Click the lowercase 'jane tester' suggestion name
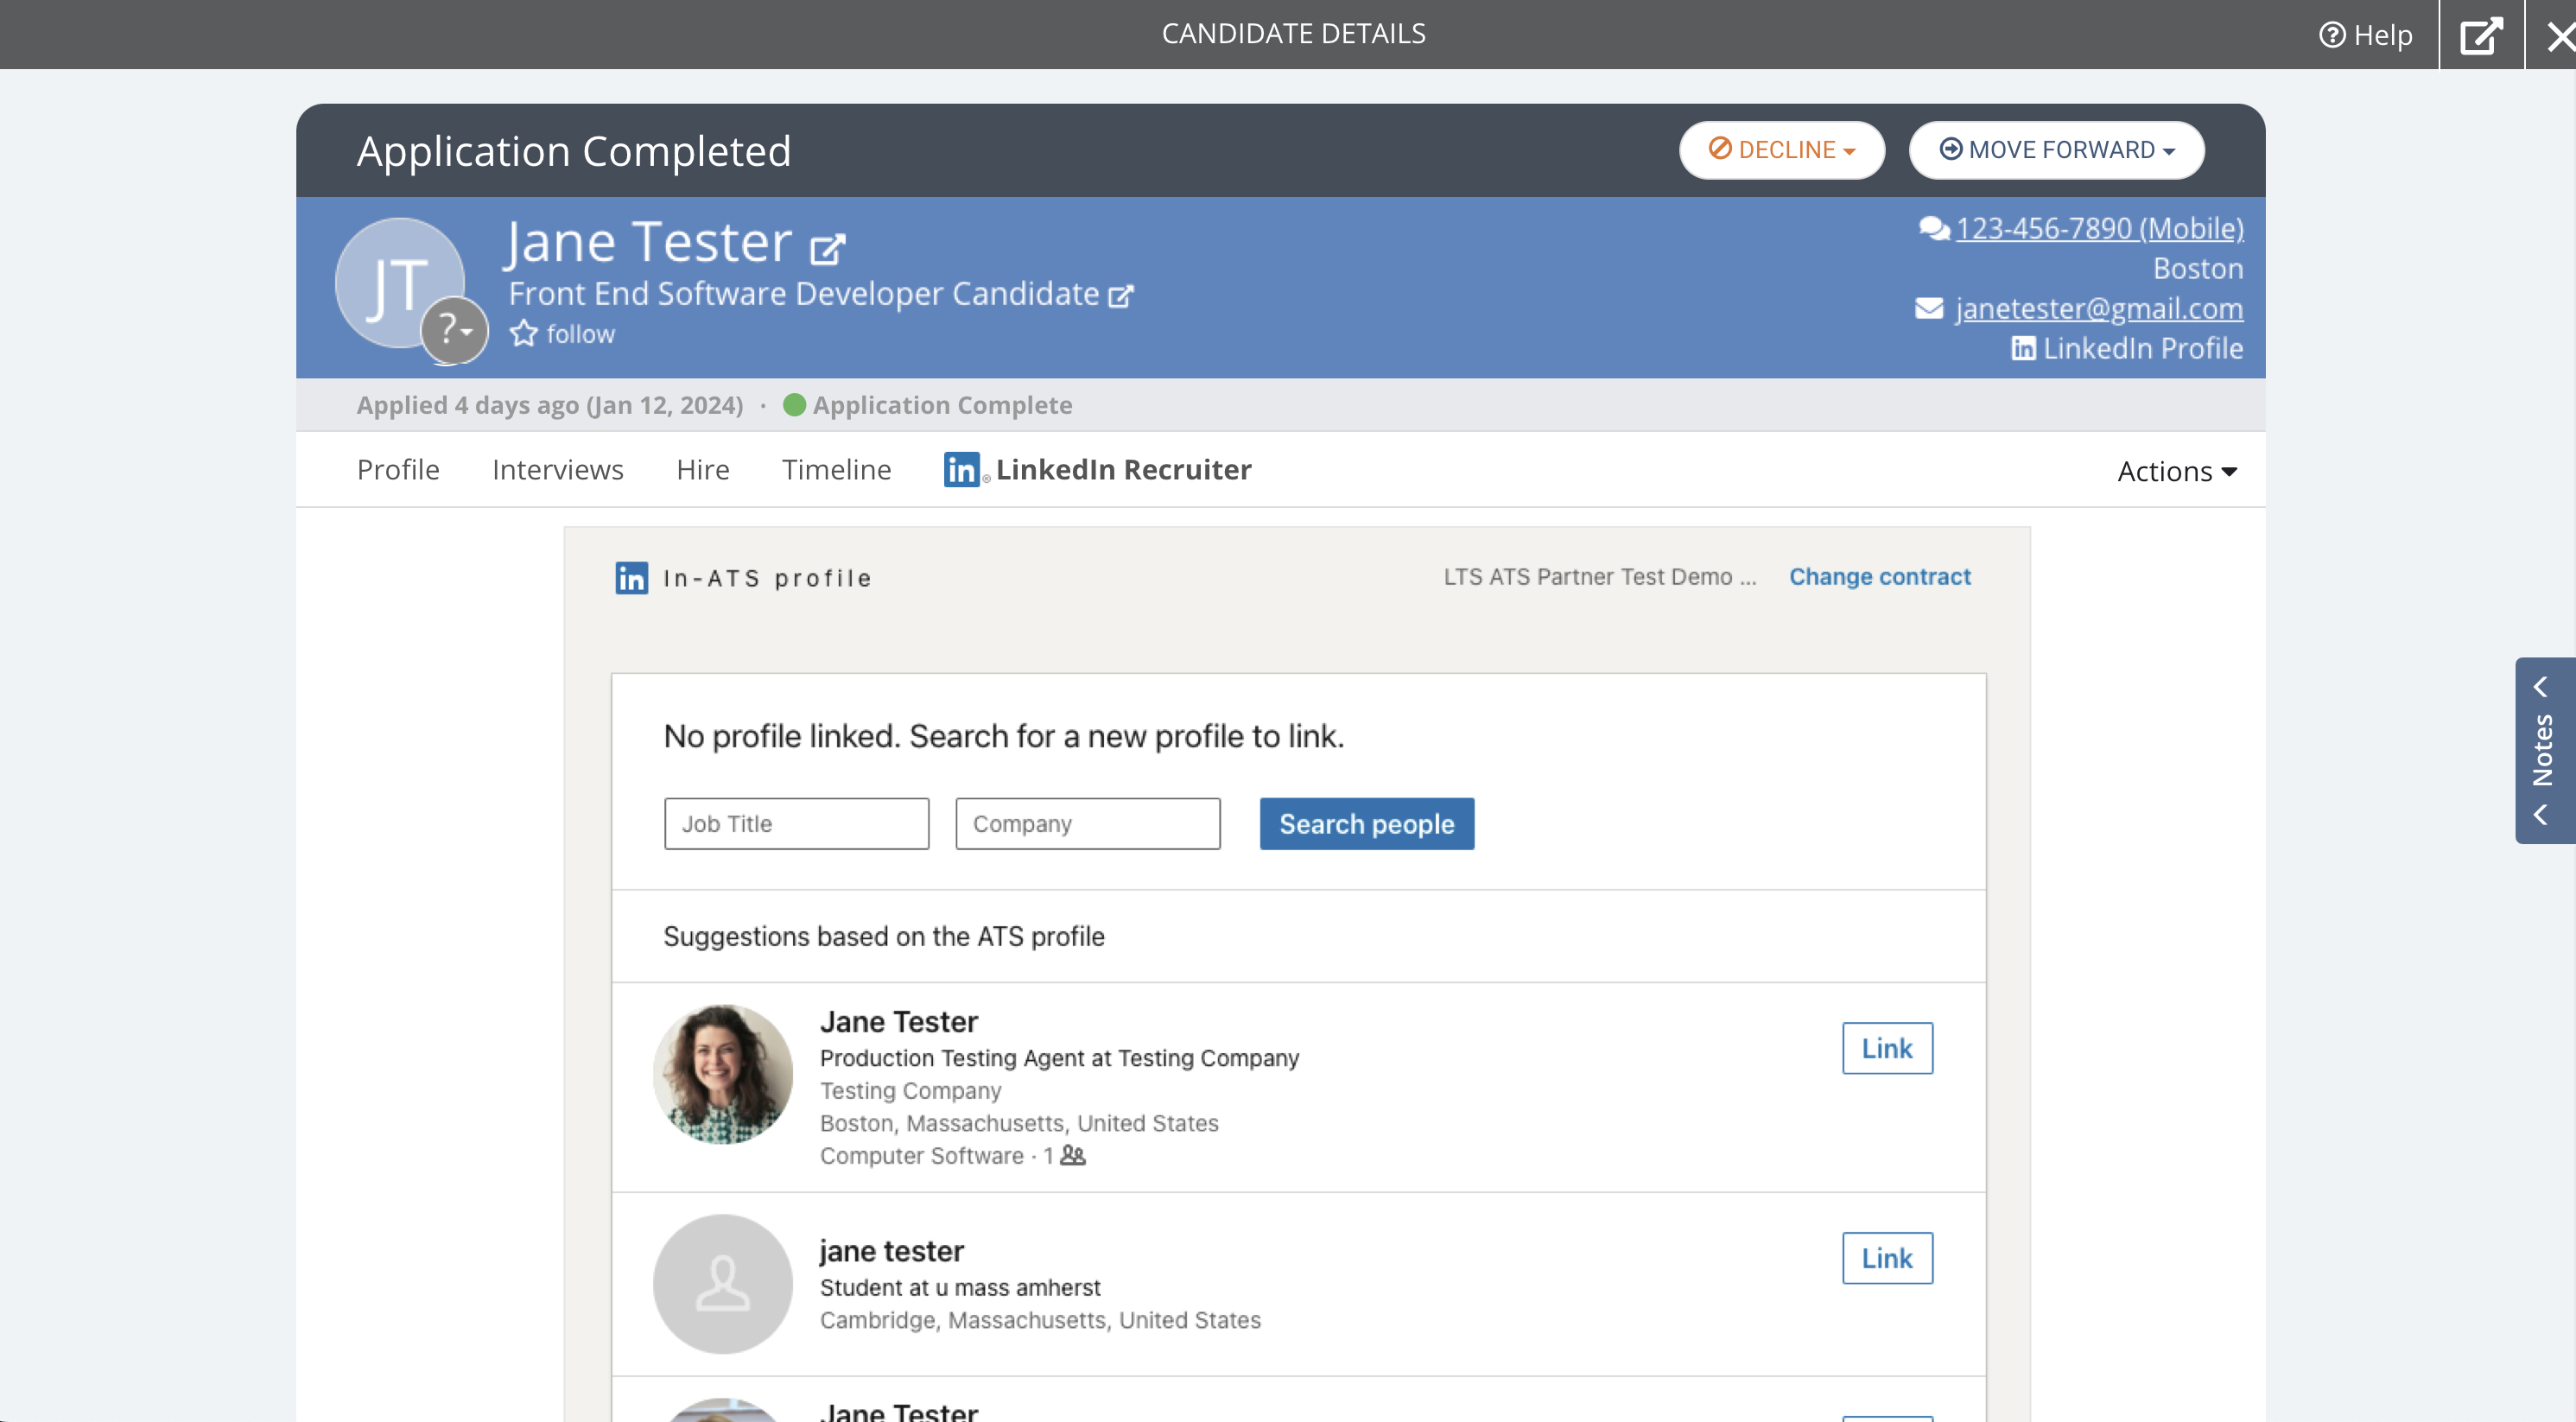The width and height of the screenshot is (2576, 1422). coord(891,1251)
